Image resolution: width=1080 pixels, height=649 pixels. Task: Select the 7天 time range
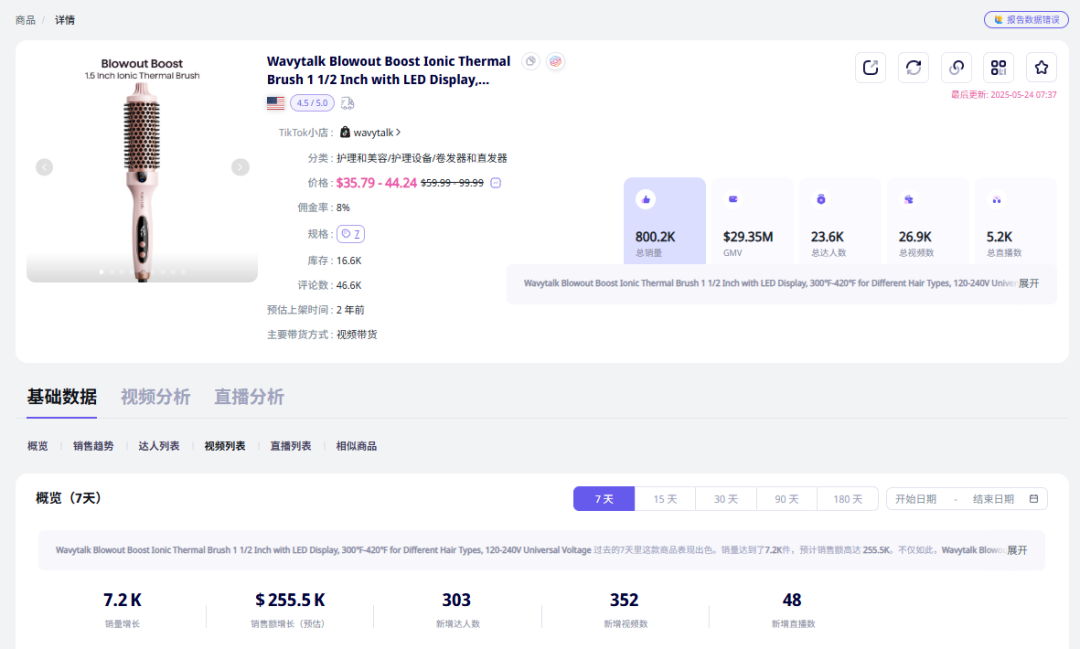point(604,499)
